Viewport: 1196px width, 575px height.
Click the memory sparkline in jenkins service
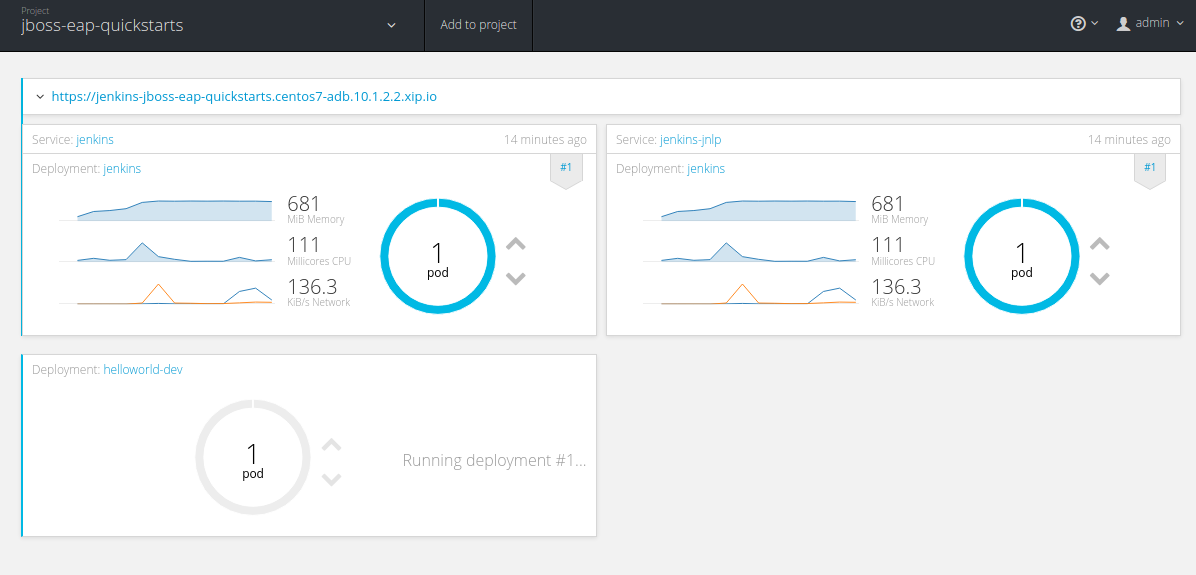[166, 210]
